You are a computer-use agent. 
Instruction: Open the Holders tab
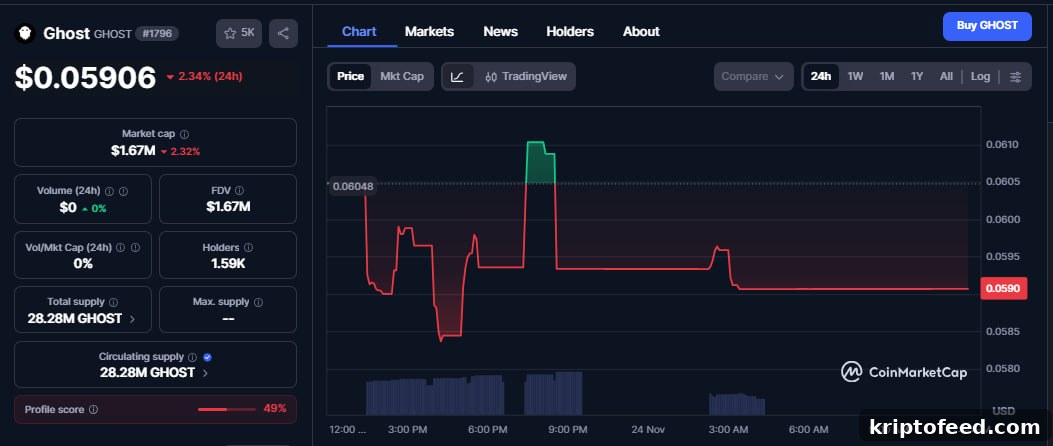pos(570,32)
